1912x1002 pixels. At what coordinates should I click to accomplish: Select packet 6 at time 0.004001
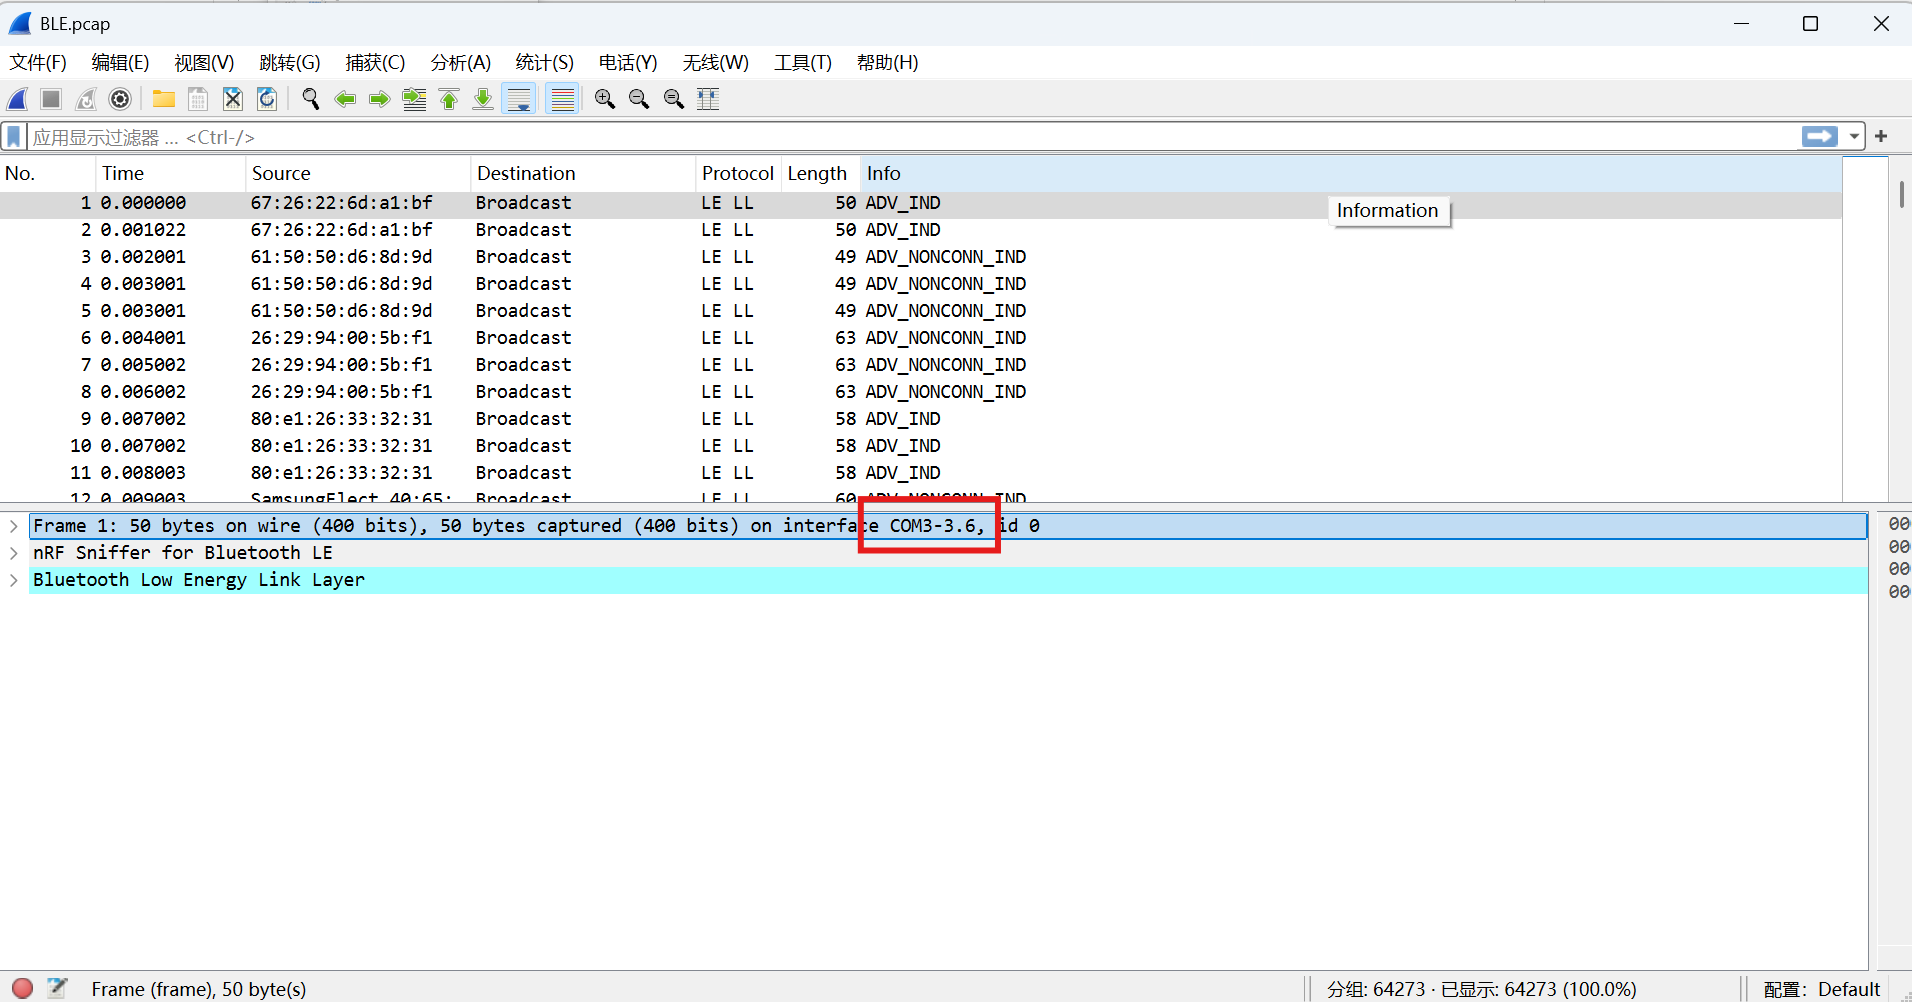[x=921, y=338]
